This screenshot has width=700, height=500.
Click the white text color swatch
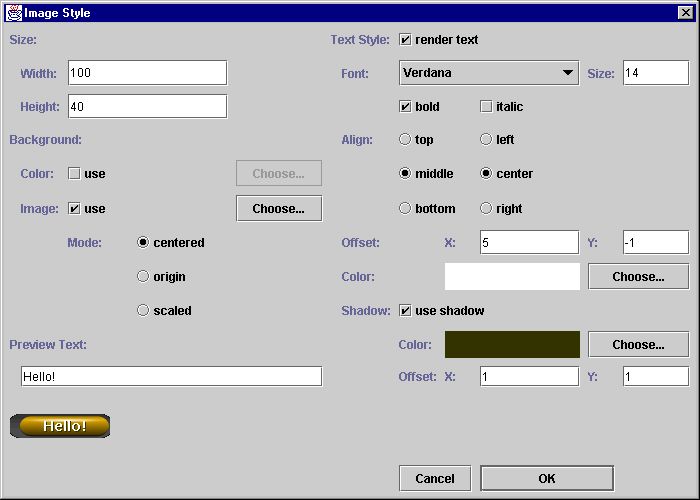(512, 276)
